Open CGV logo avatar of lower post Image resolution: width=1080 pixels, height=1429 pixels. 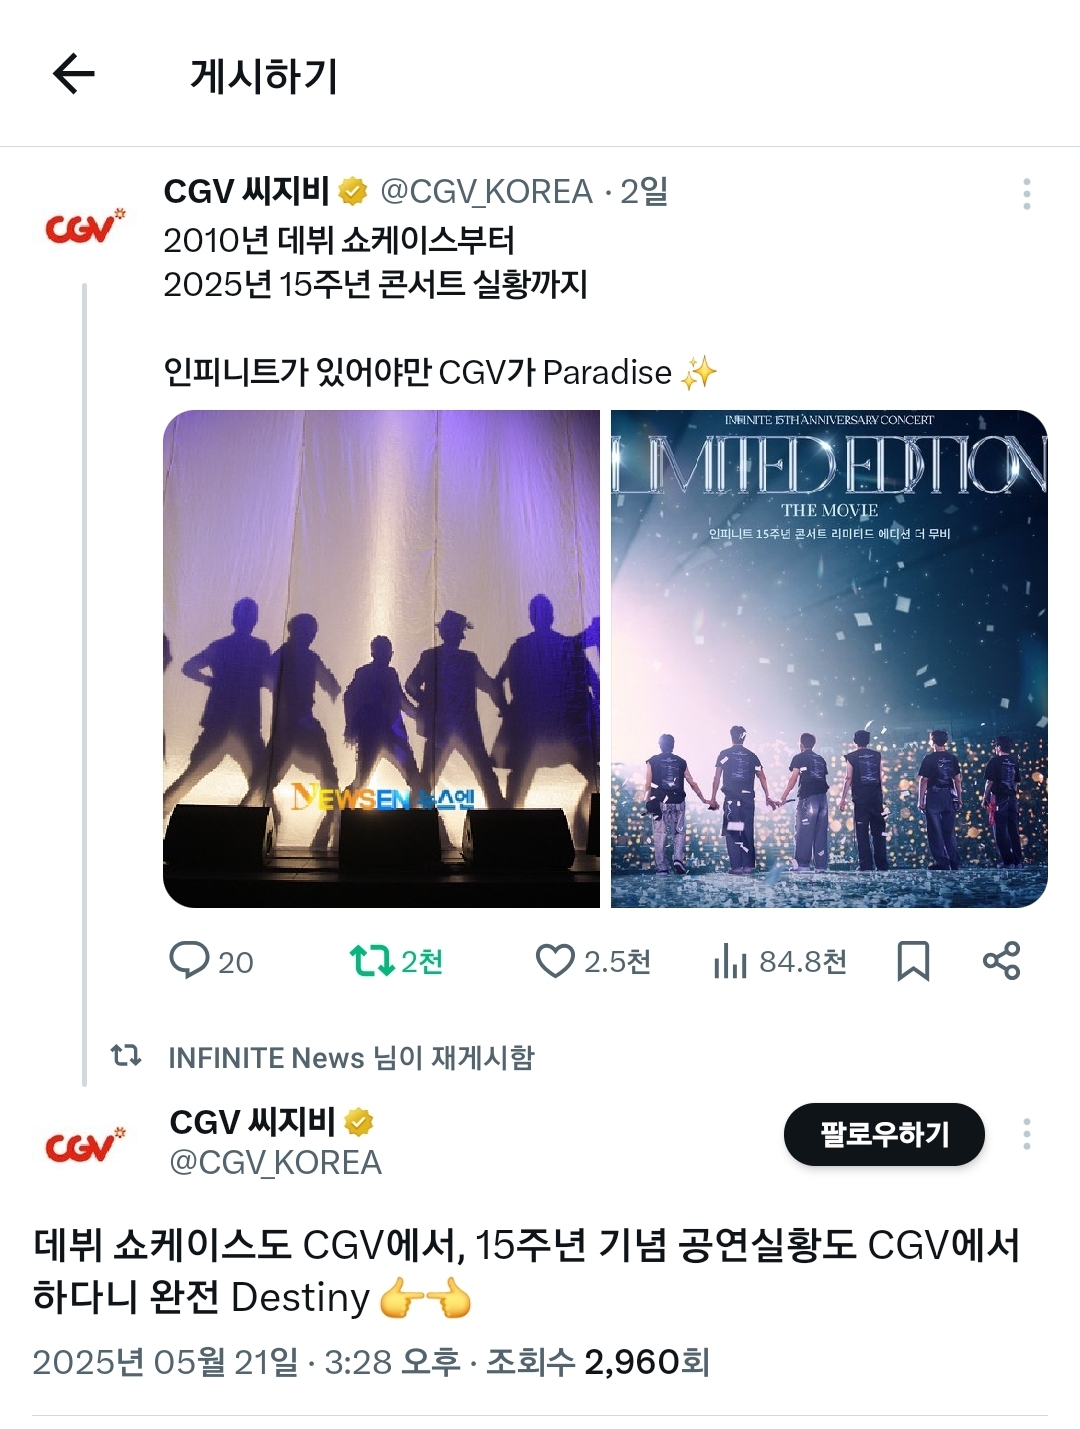click(86, 1145)
